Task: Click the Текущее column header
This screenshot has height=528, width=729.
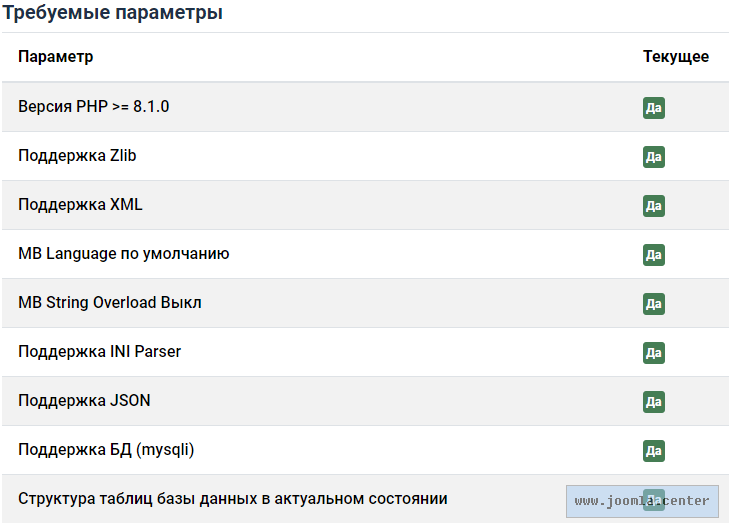Action: pyautogui.click(x=676, y=57)
